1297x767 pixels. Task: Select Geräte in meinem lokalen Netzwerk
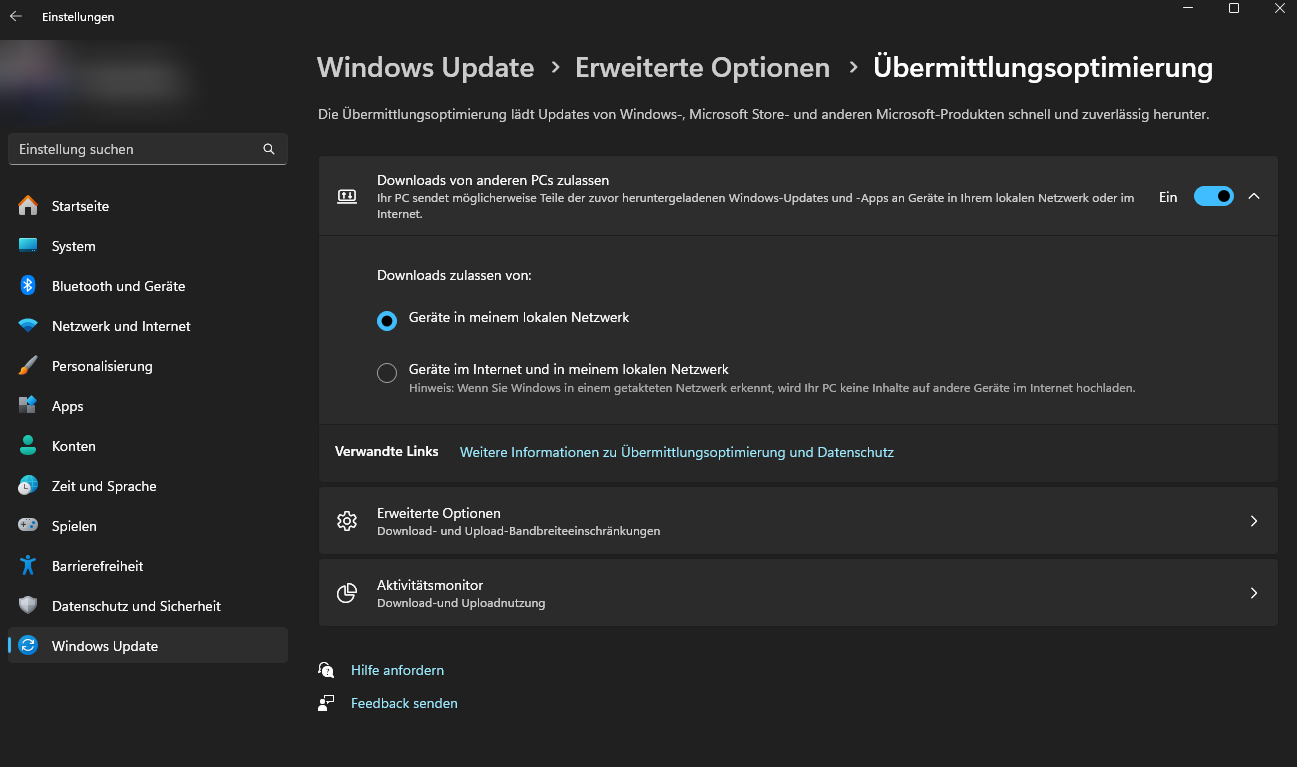click(x=387, y=321)
